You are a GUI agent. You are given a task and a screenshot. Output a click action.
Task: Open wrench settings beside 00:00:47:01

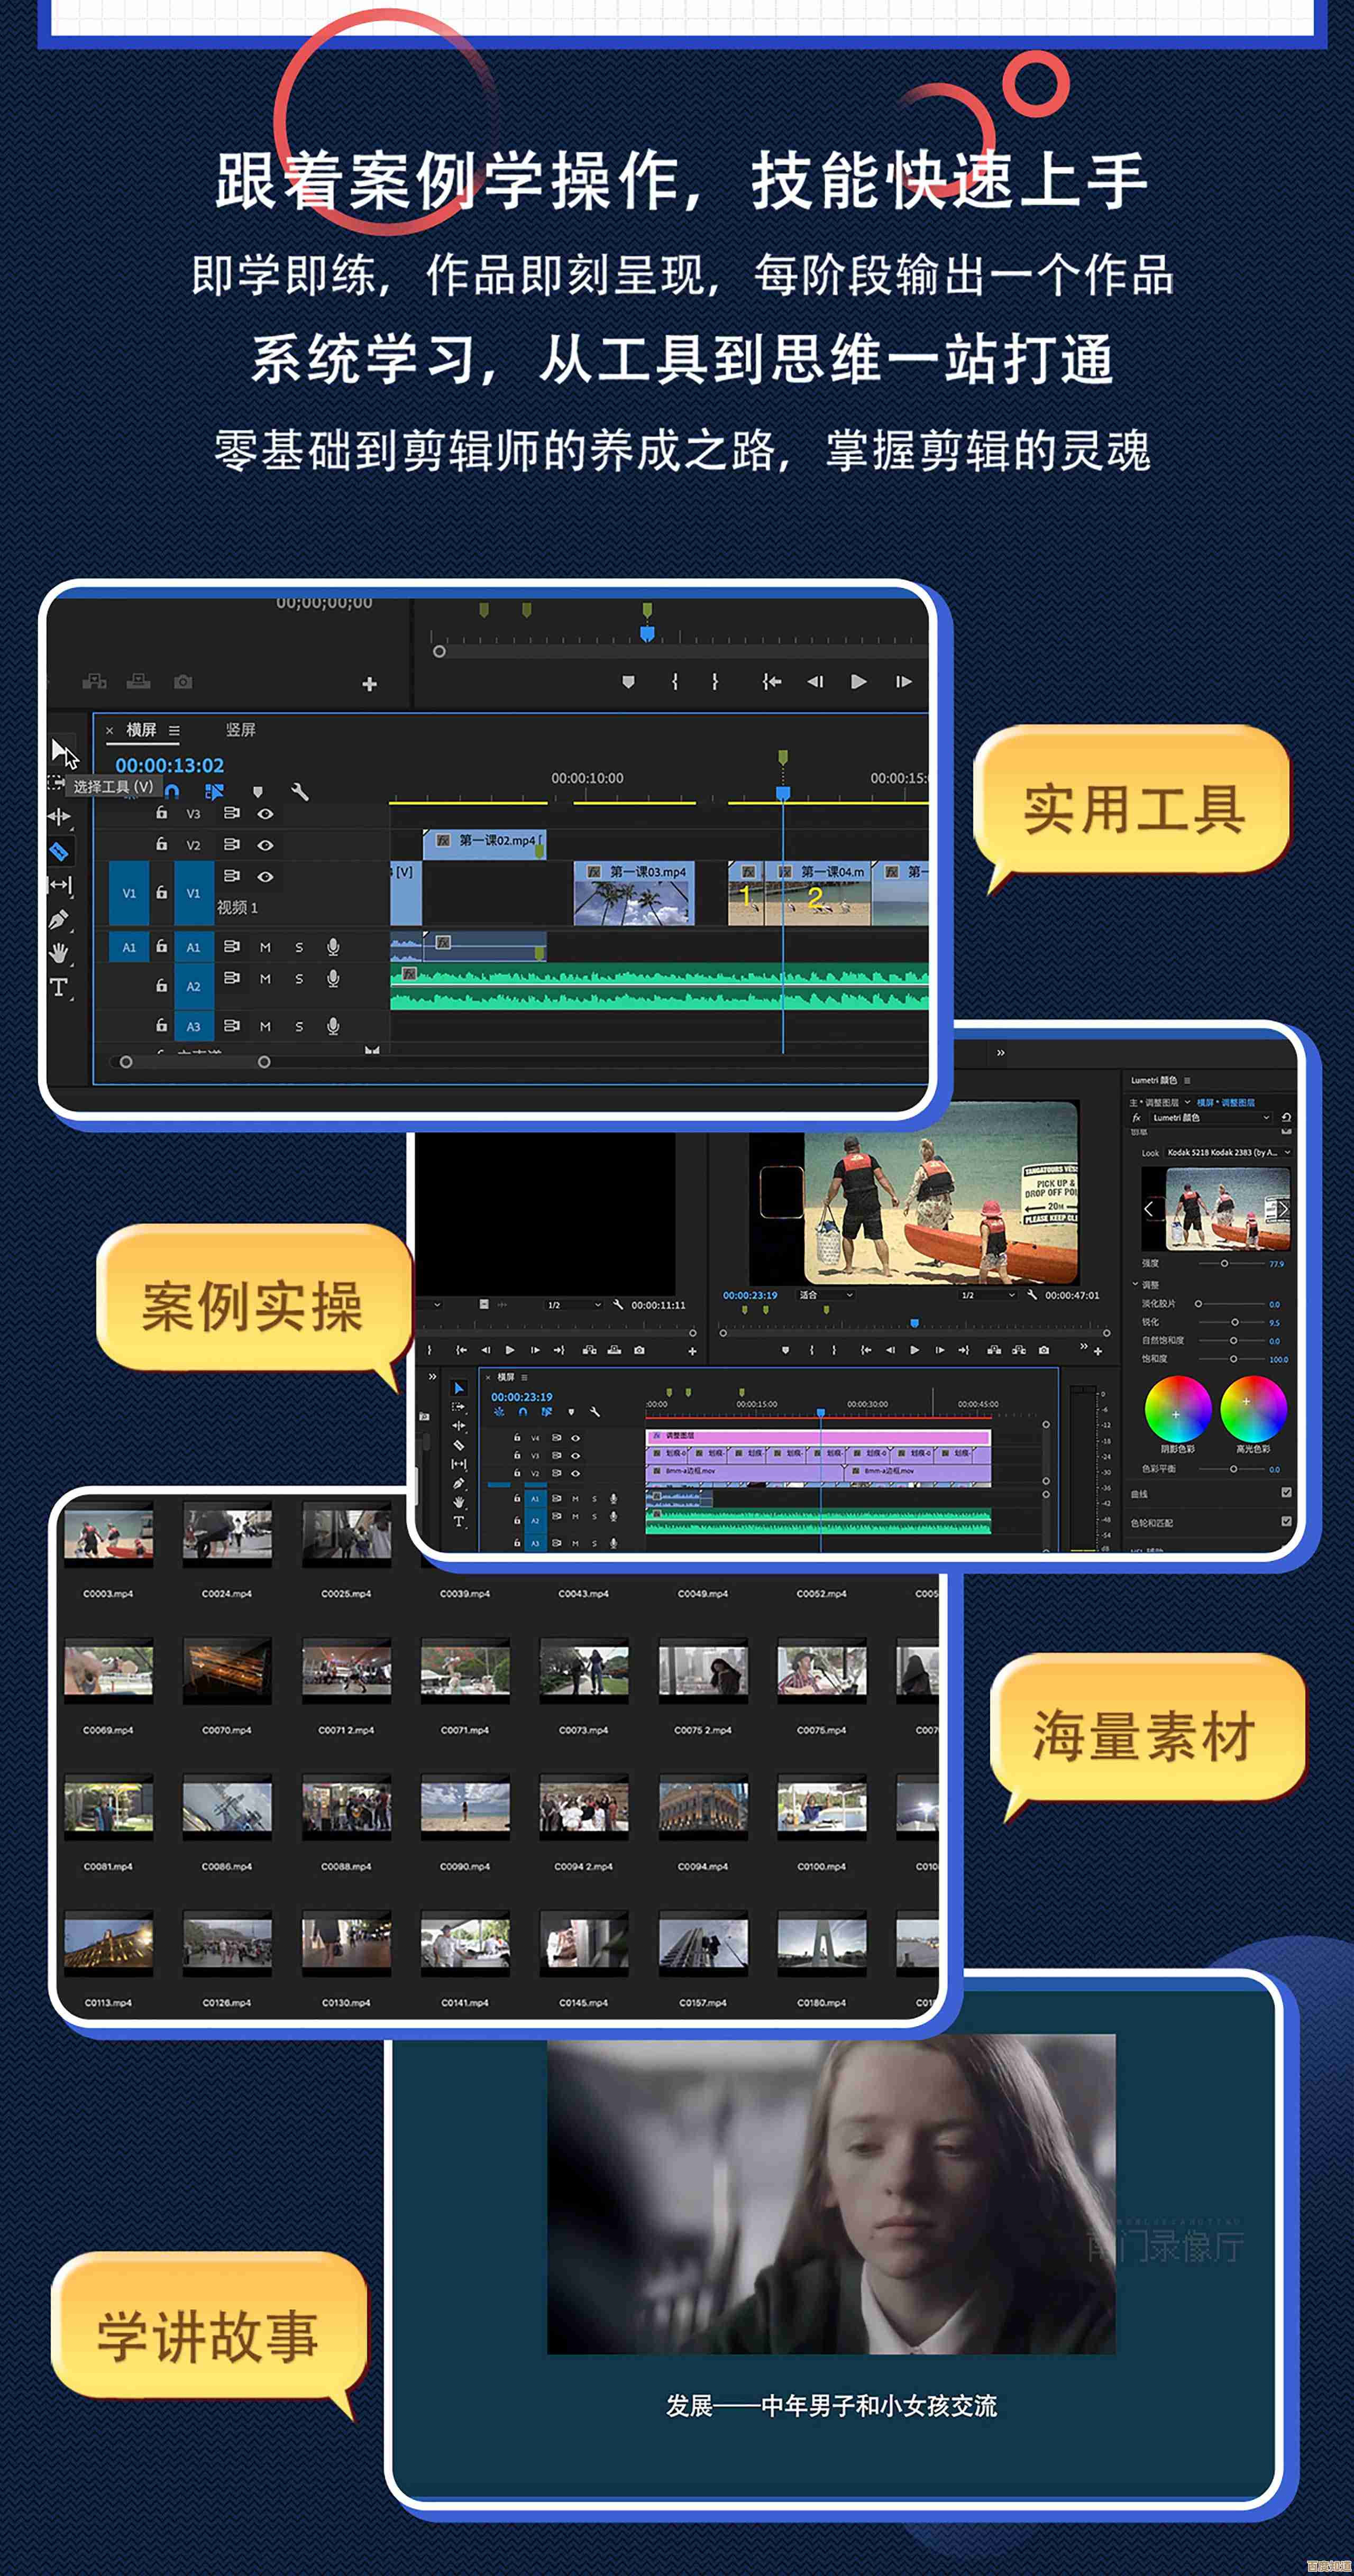click(1032, 1294)
